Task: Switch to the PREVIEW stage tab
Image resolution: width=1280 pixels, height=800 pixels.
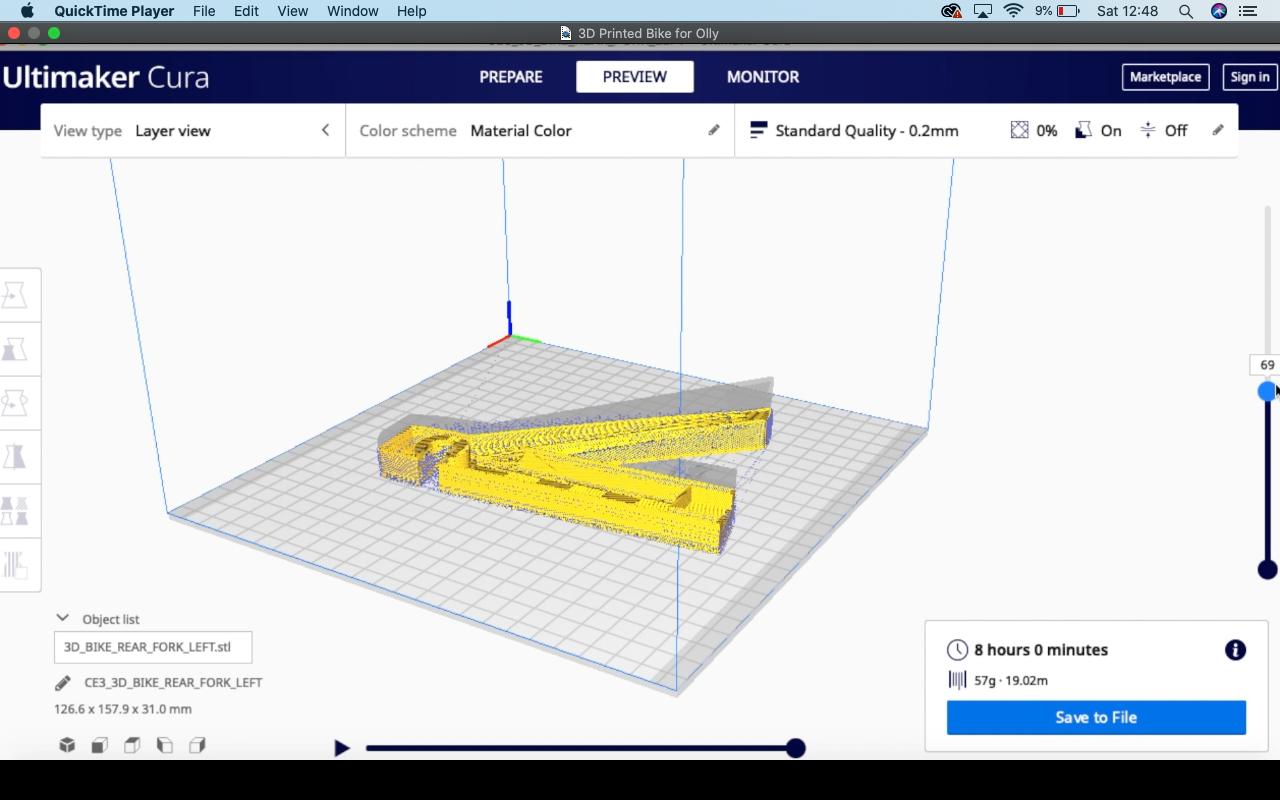Action: pos(635,77)
